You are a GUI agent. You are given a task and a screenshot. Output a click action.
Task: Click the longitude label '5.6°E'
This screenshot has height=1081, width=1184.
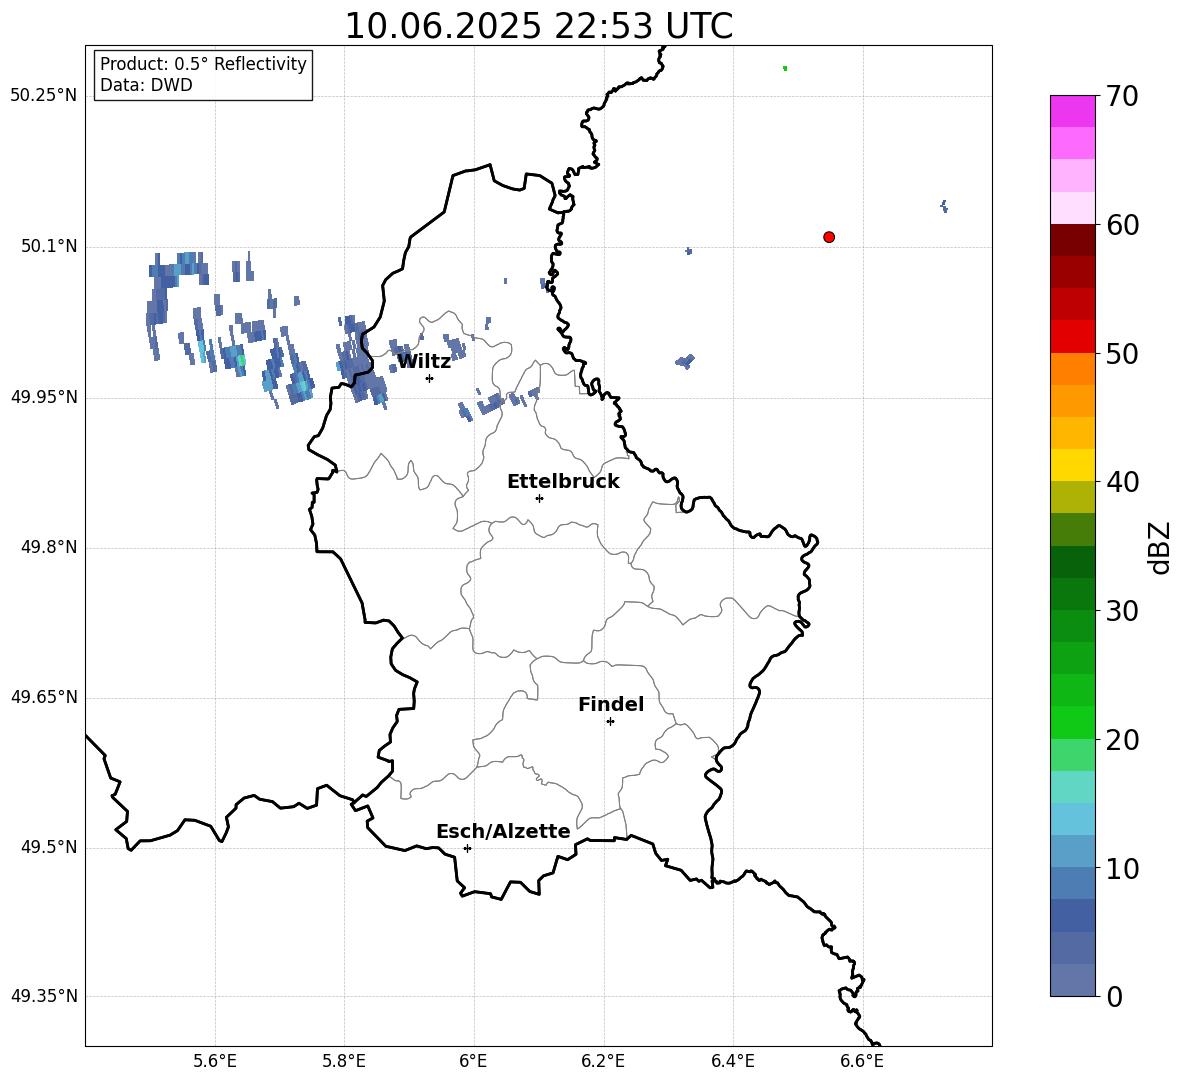click(215, 1061)
